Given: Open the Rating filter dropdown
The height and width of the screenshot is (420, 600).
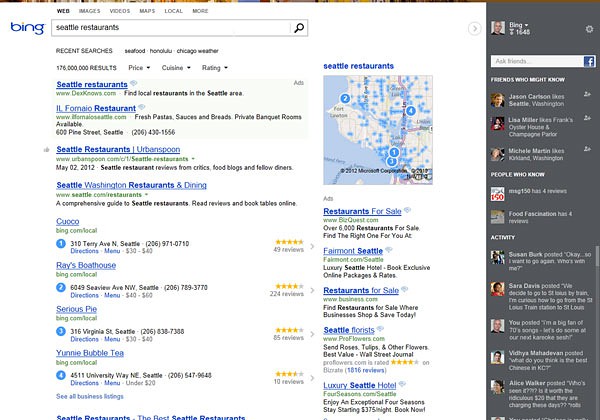Looking at the screenshot, I should (x=216, y=67).
